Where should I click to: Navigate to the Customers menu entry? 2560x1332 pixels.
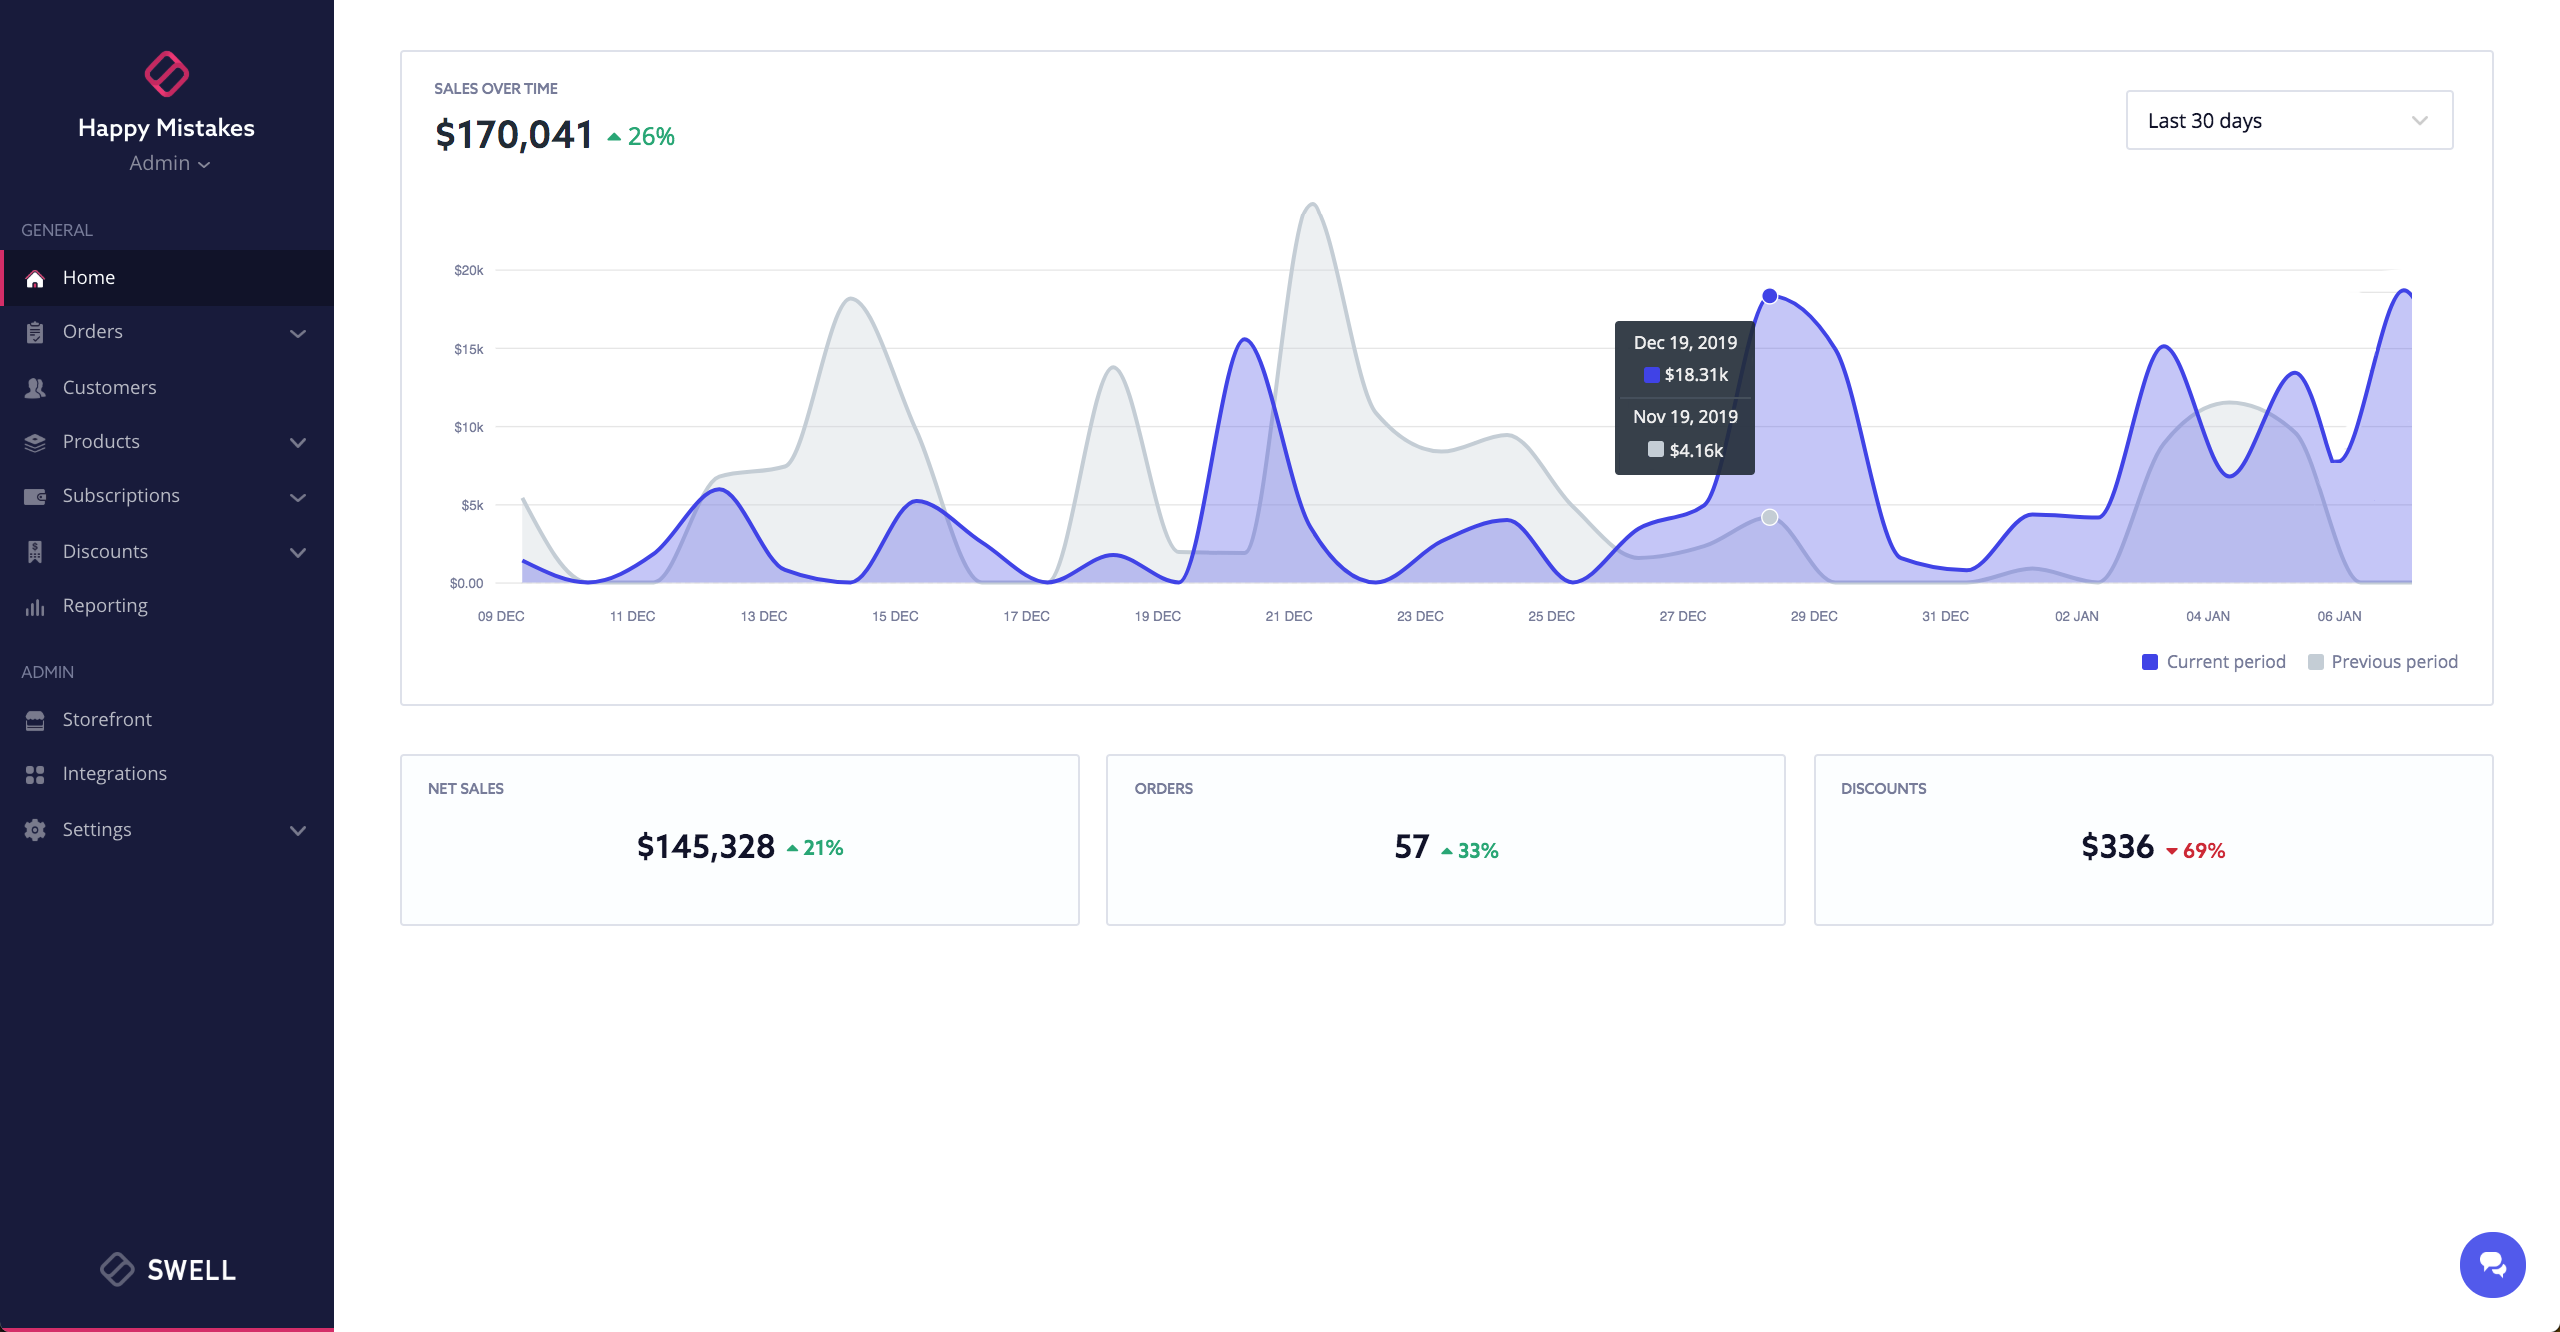coord(109,387)
